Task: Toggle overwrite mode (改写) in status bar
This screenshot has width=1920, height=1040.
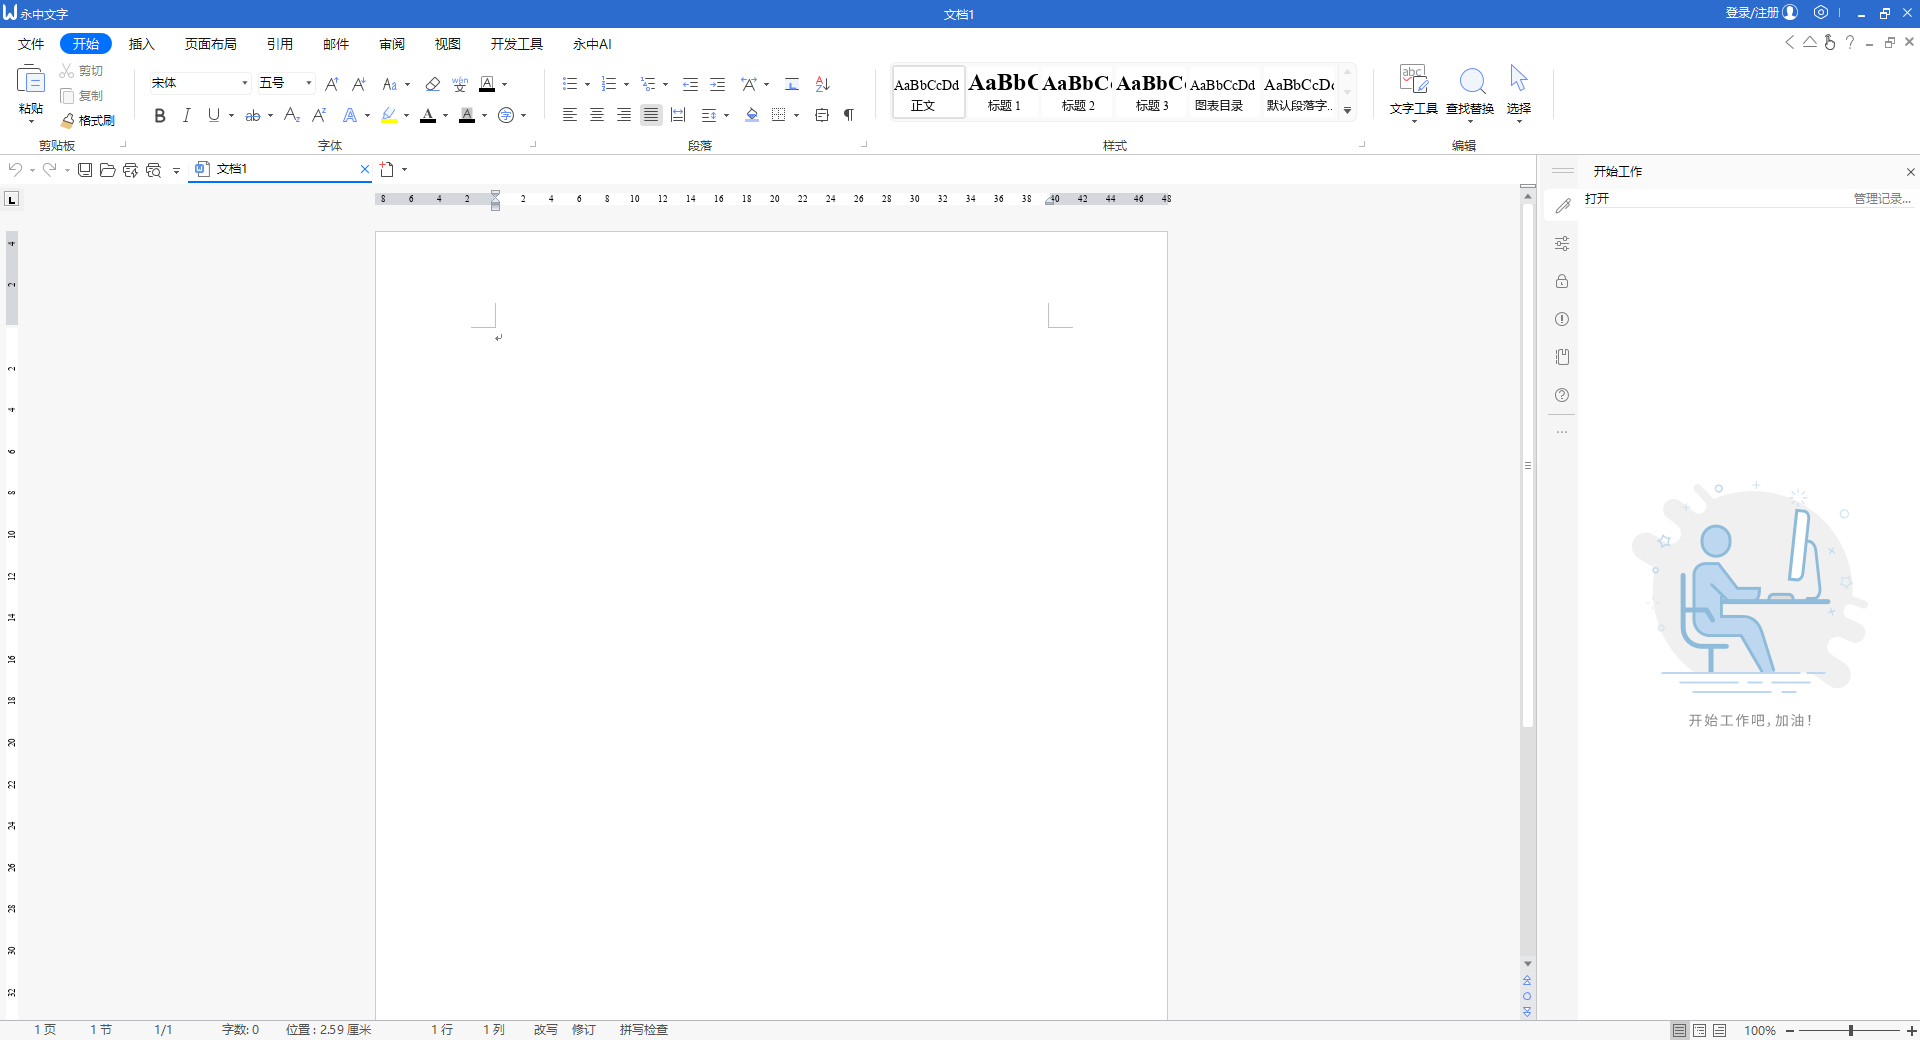Action: pyautogui.click(x=545, y=1030)
